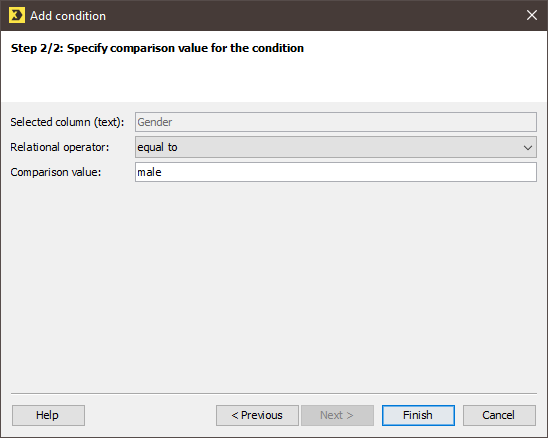
Task: Click the 'Add condition' window title
Action: [68, 16]
